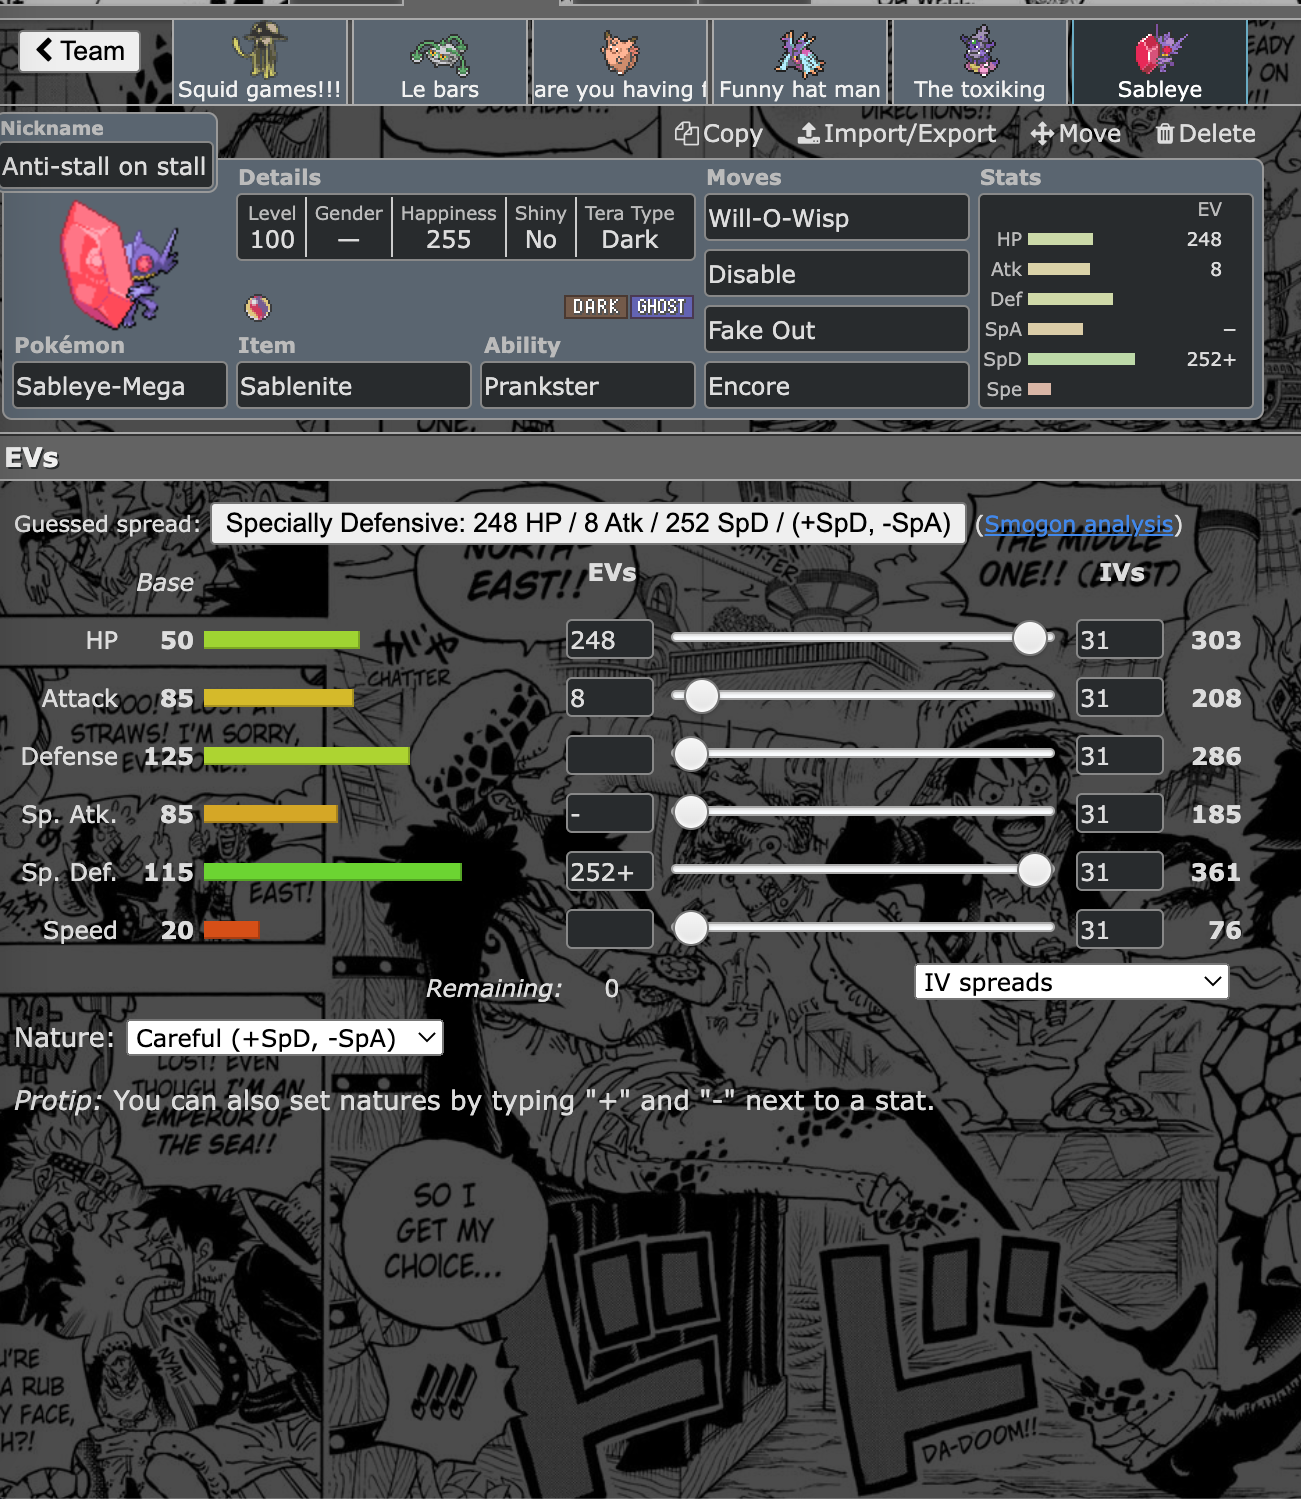The width and height of the screenshot is (1301, 1499).
Task: Click the Sp. Atk. IV input box
Action: pyautogui.click(x=1120, y=814)
